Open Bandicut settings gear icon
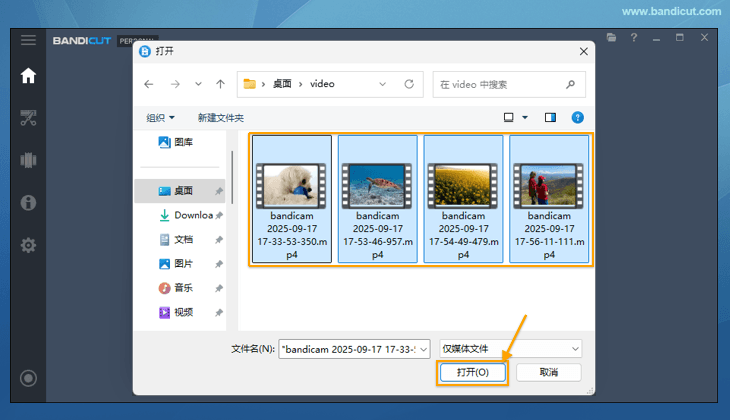The width and height of the screenshot is (730, 420). tap(28, 245)
